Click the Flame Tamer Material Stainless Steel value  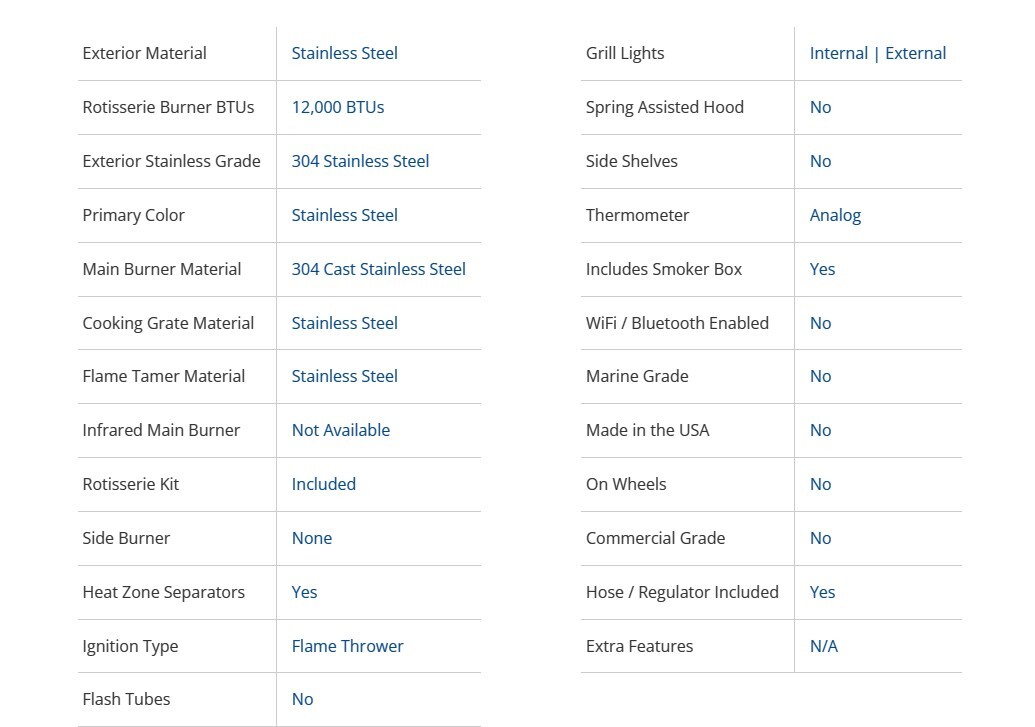(x=344, y=376)
